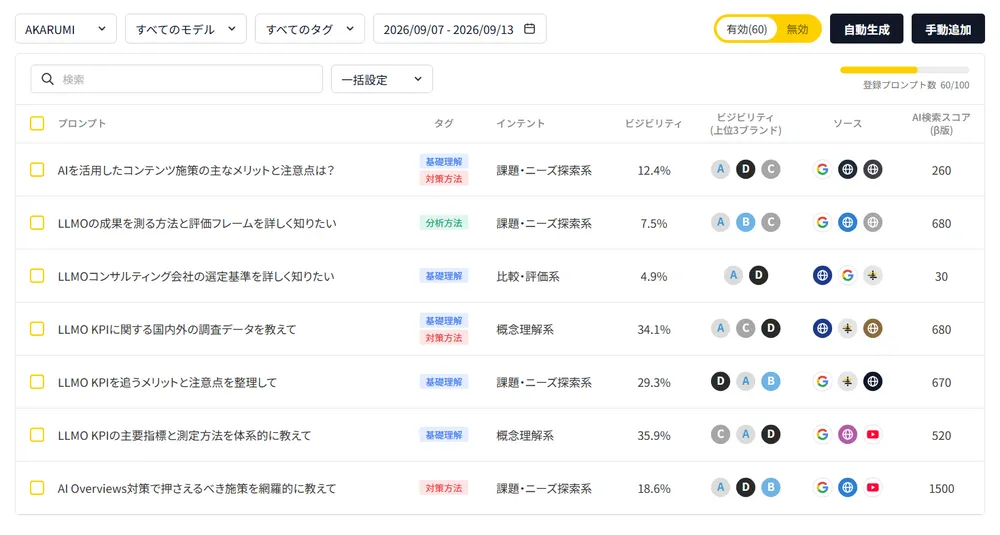Sort by AI検索スコア(β版) column header

[x=941, y=123]
